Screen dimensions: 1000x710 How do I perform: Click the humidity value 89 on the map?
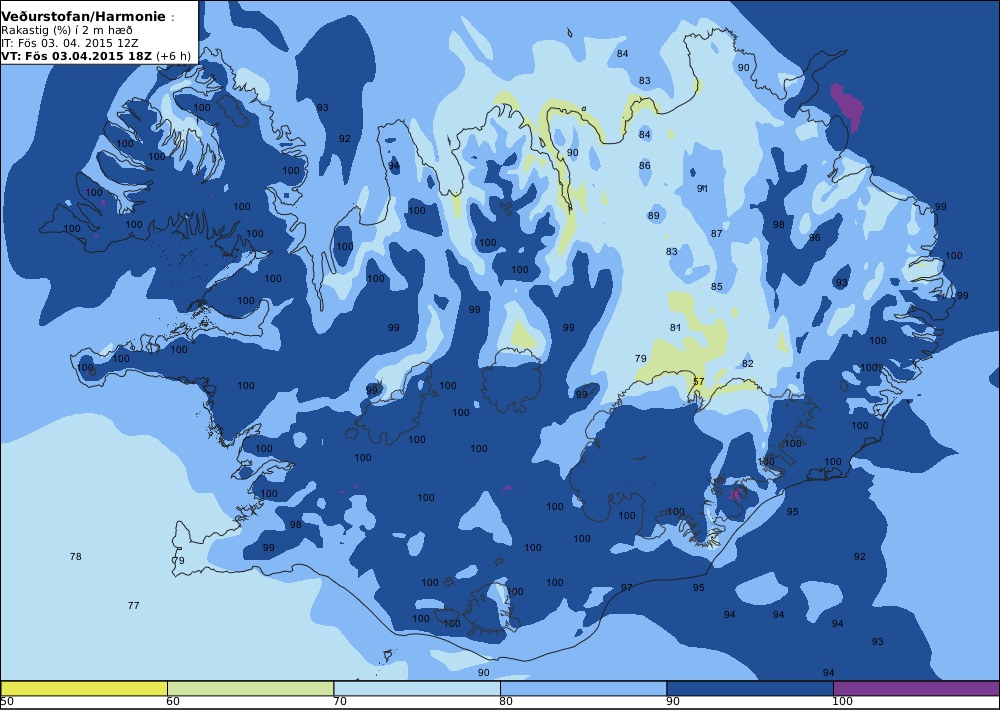coord(654,216)
